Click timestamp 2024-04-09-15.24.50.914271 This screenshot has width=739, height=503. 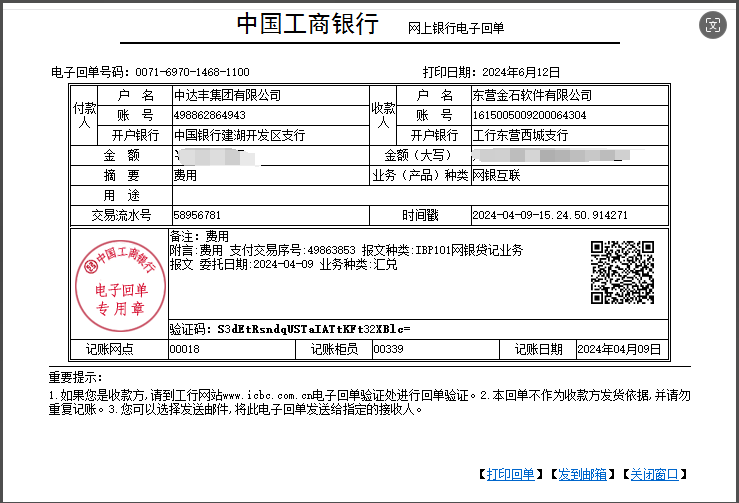(550, 215)
